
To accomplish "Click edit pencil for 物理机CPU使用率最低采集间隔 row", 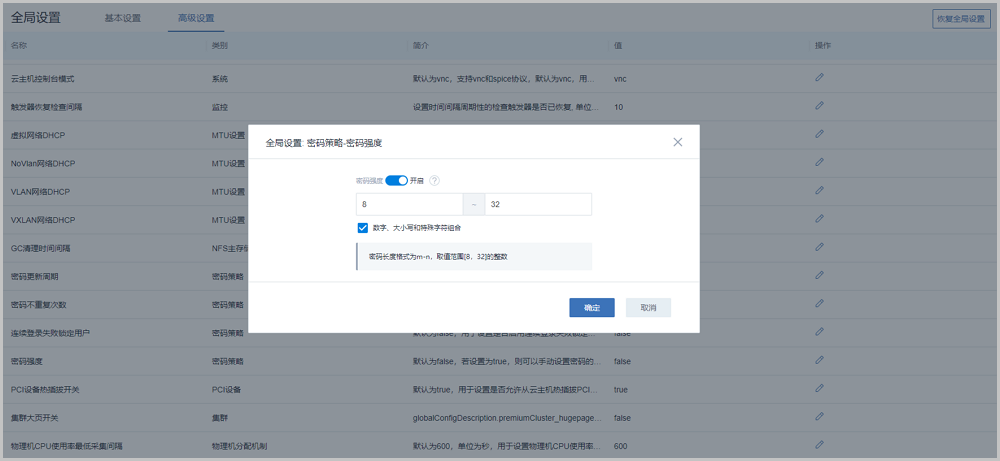I will (819, 444).
